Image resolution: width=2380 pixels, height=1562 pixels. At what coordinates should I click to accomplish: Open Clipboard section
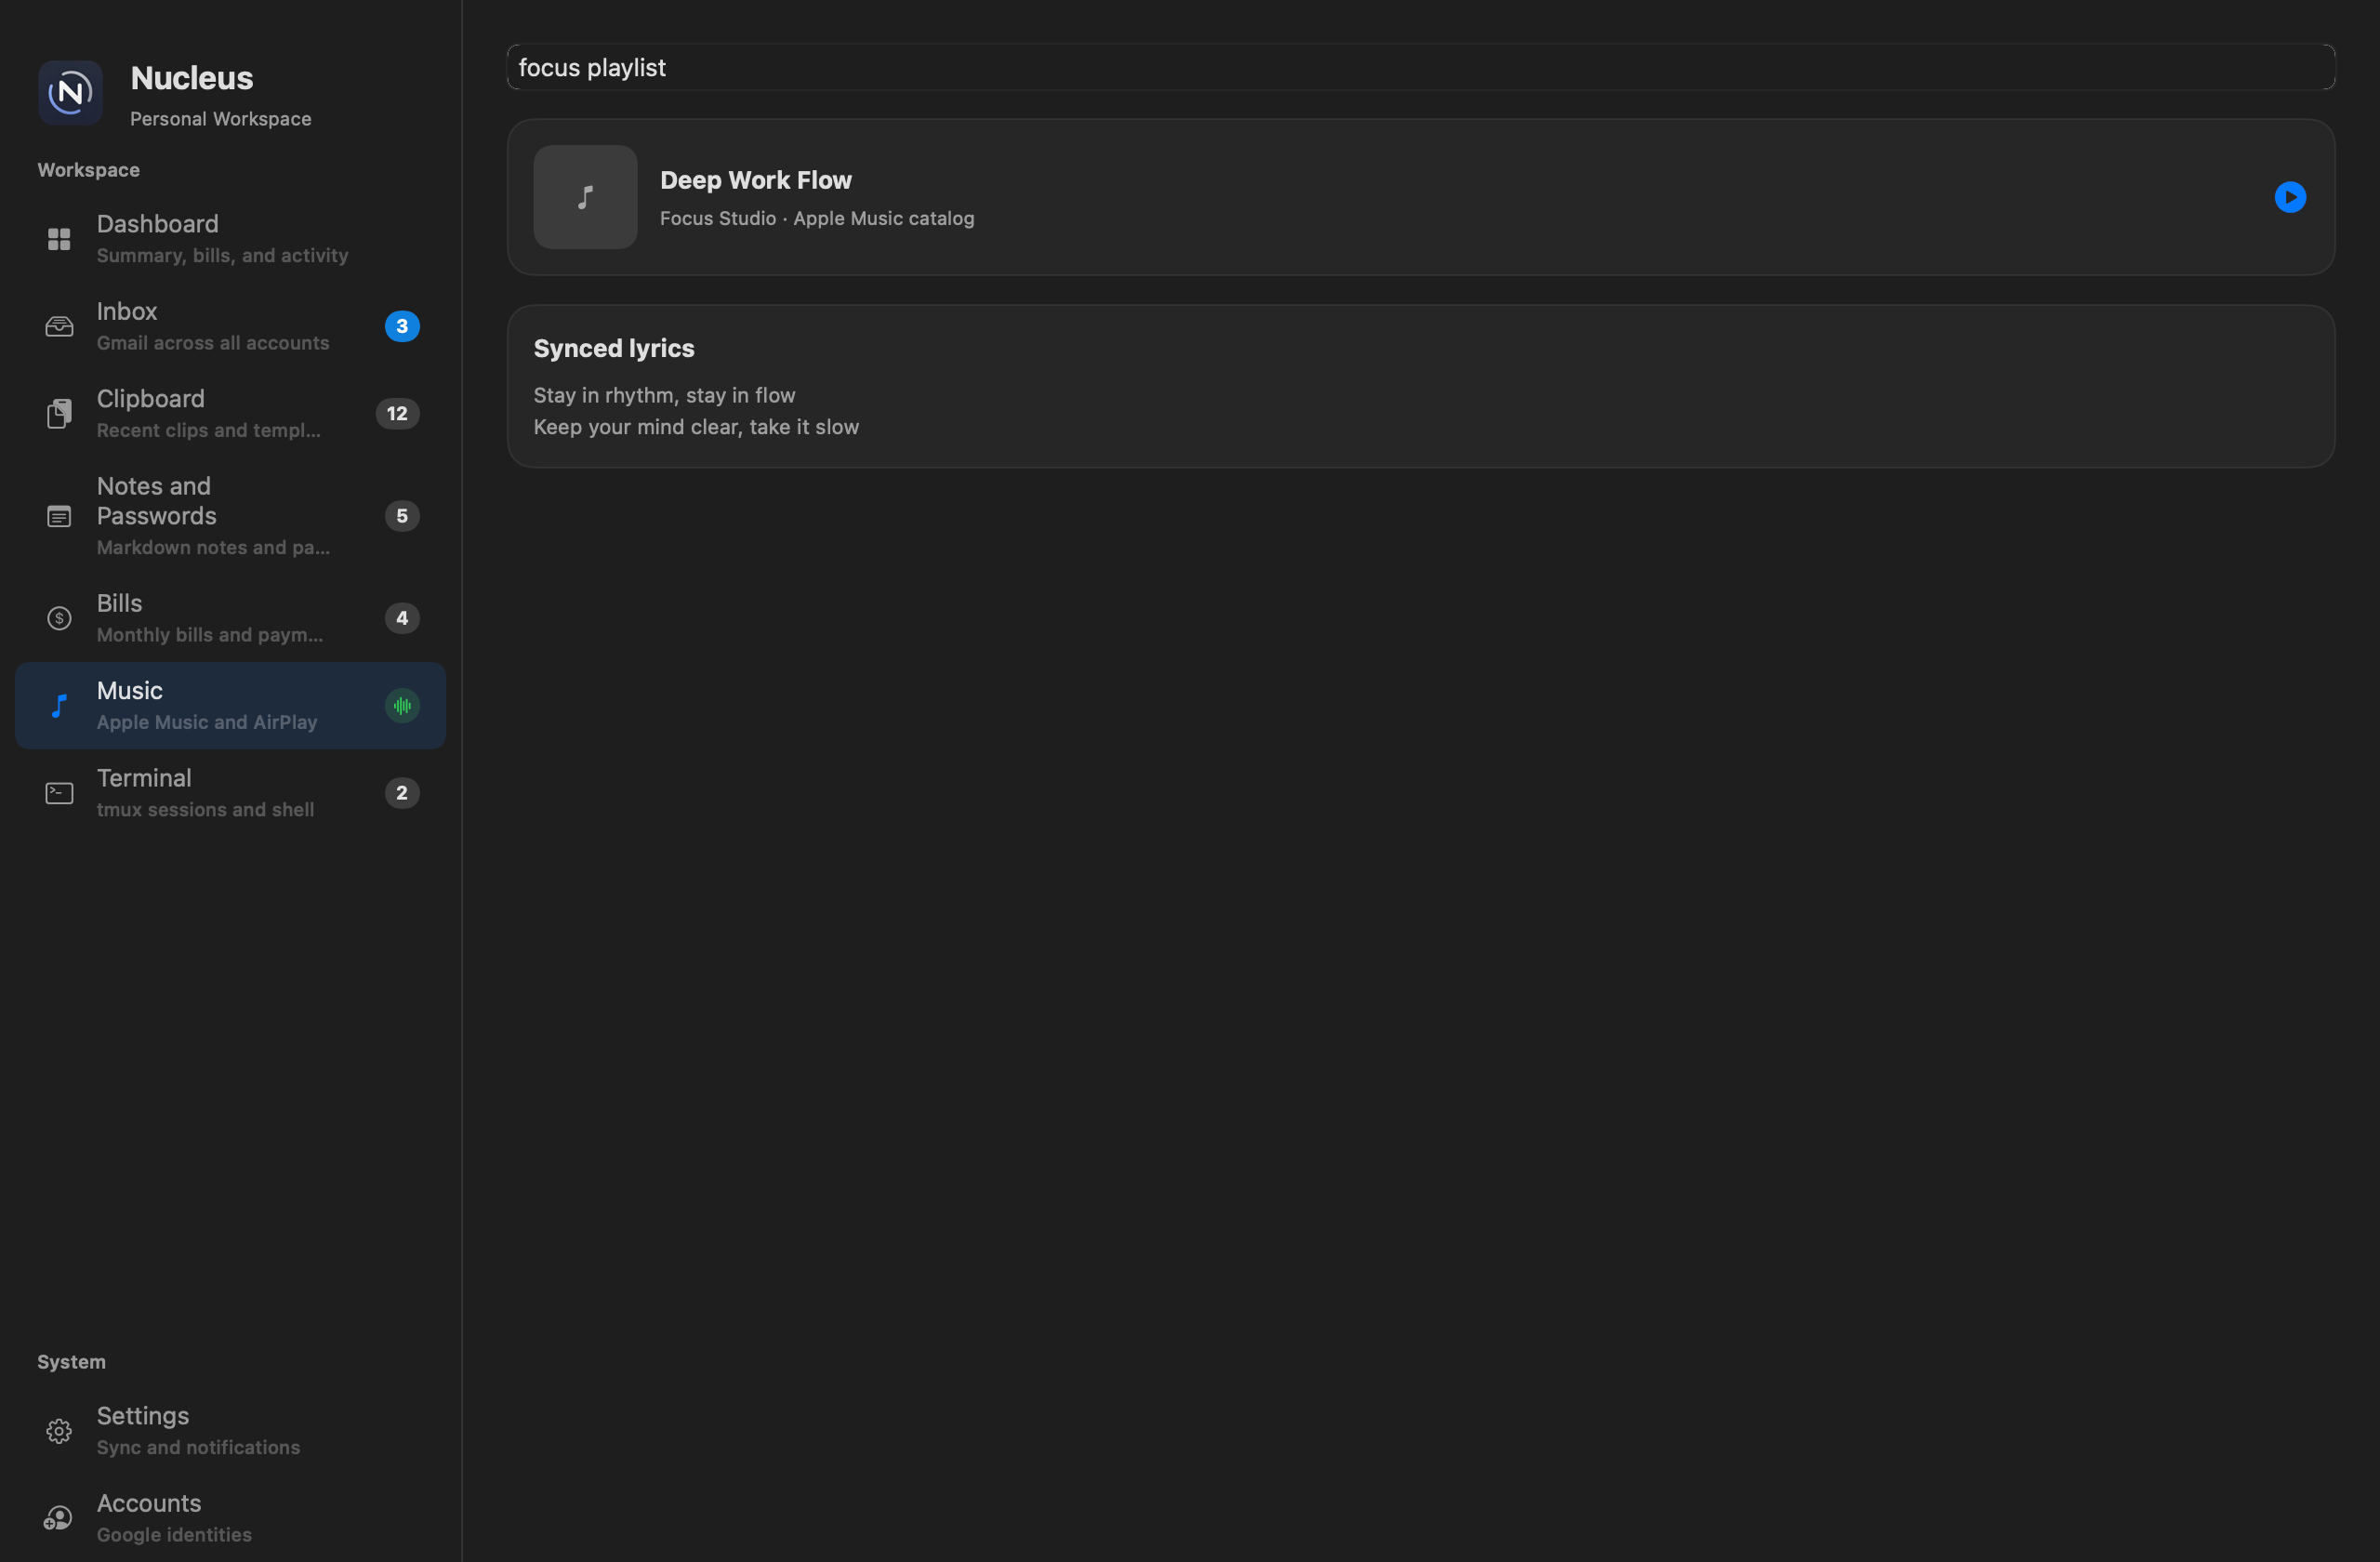(x=230, y=413)
